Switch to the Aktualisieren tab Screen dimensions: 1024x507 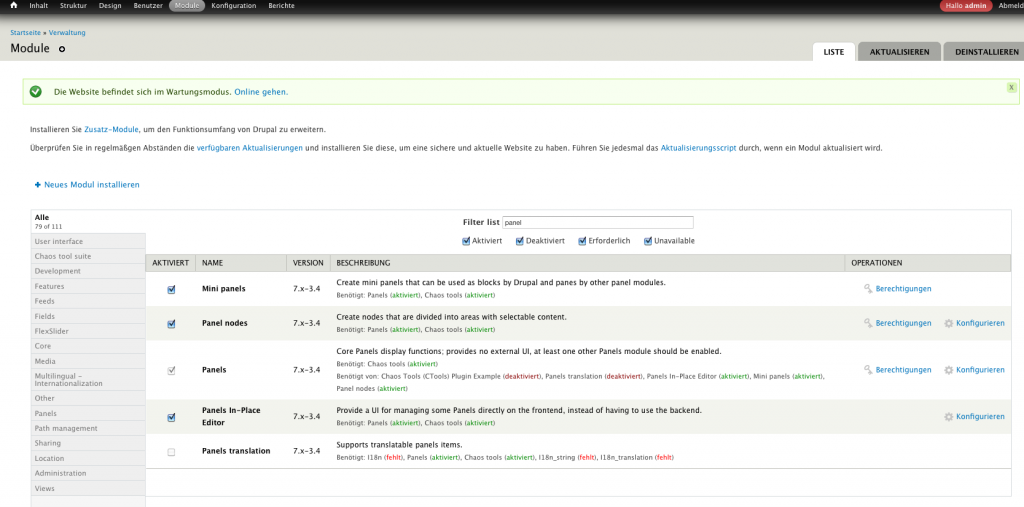[x=899, y=52]
